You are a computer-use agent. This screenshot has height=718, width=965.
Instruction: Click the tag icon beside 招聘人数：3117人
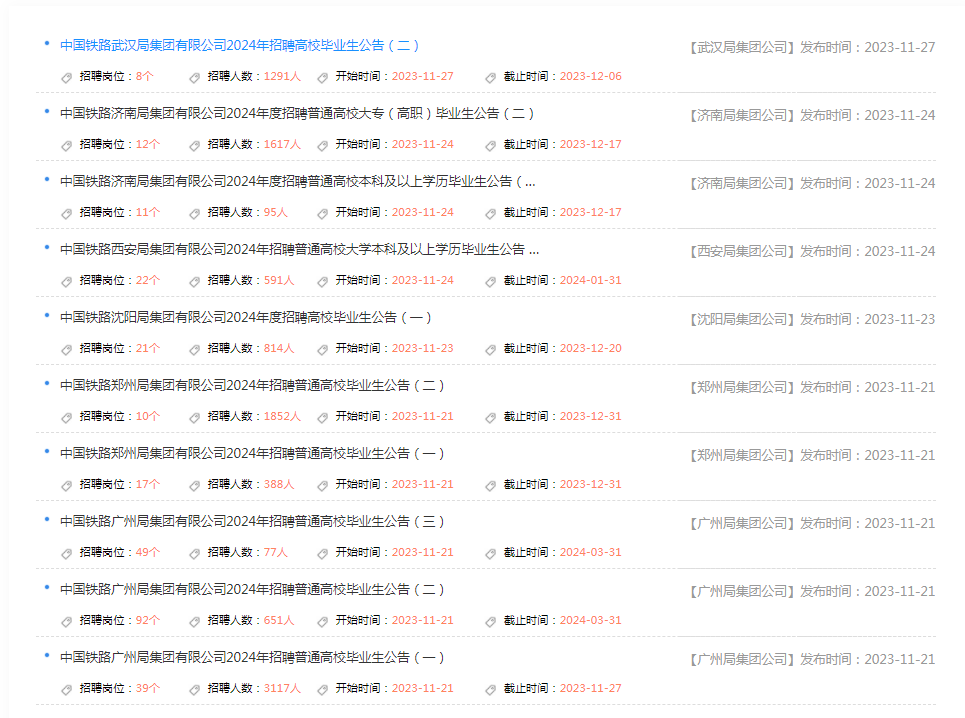(194, 689)
